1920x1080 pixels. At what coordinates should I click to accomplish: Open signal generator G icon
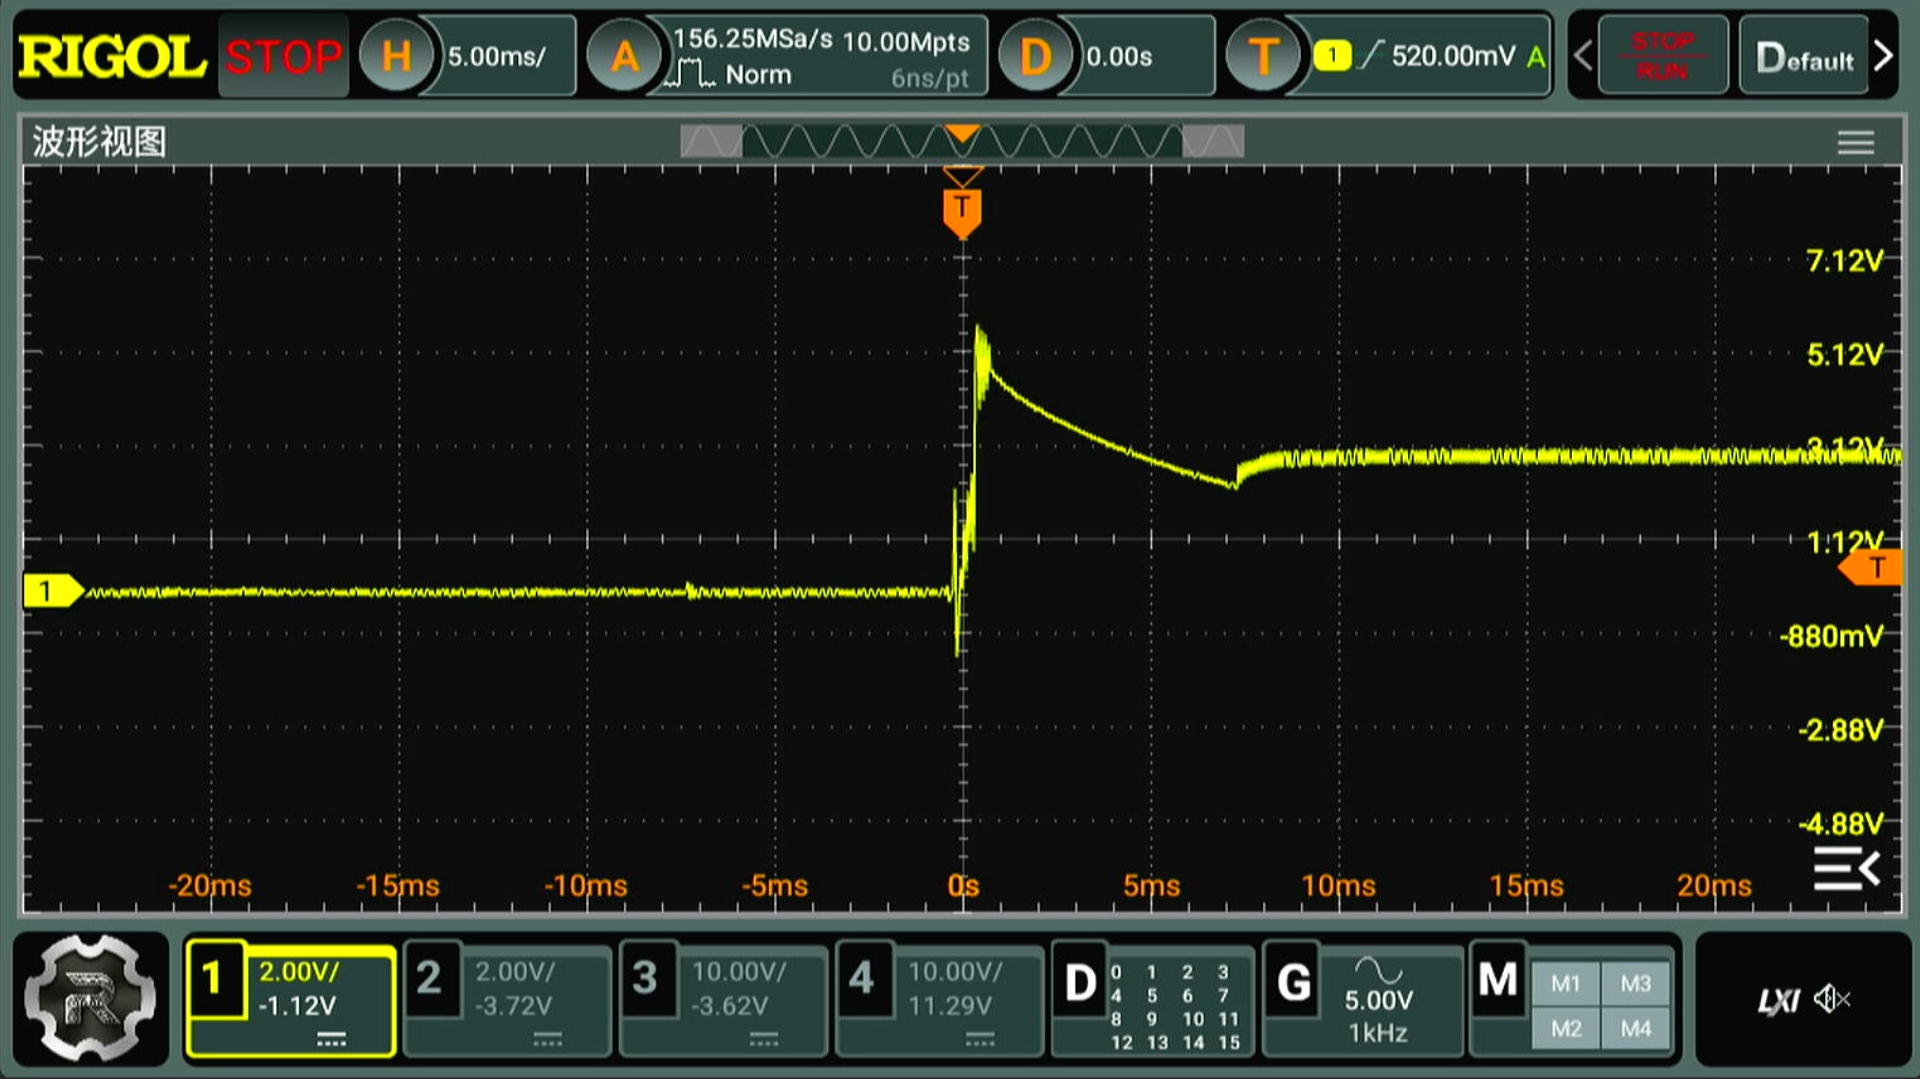pos(1293,982)
